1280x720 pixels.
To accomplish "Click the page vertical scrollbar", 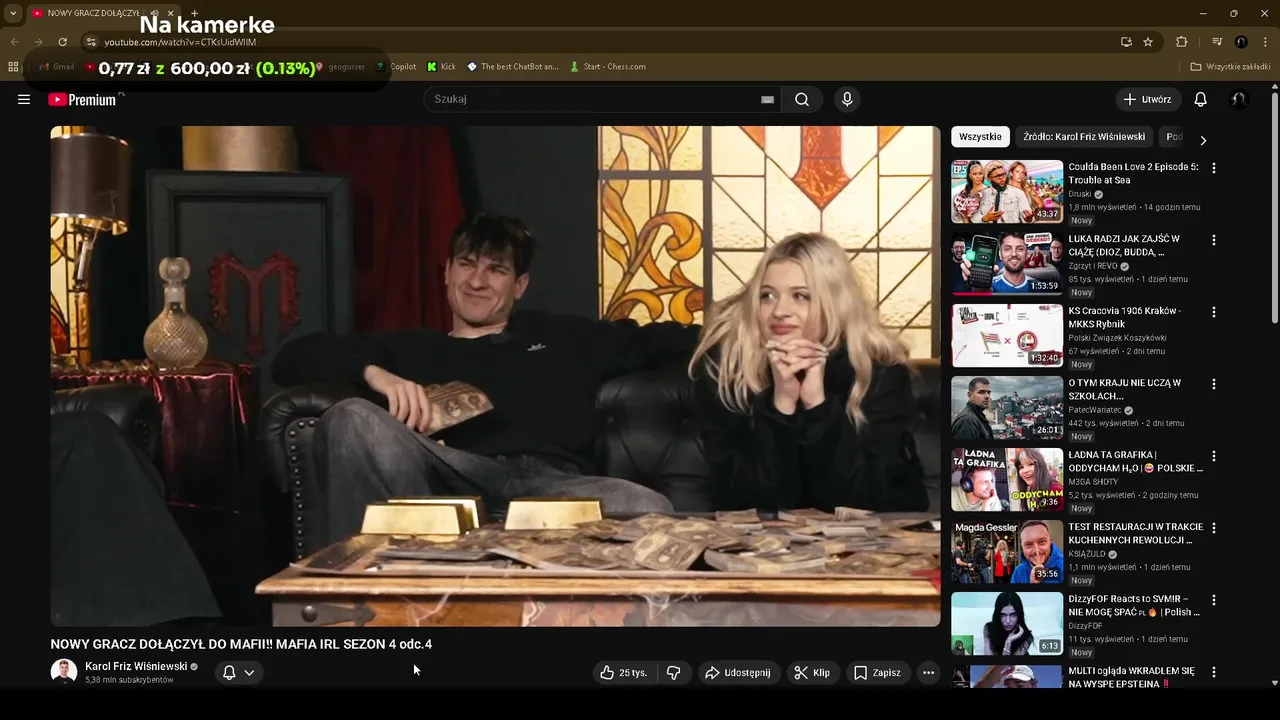I will coord(1274,208).
